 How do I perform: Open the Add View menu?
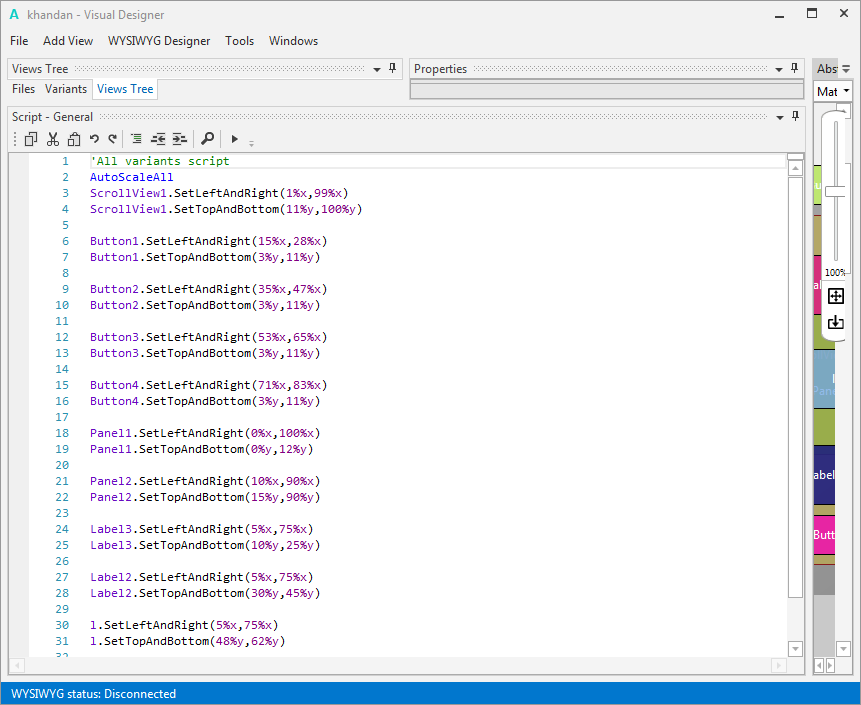(x=68, y=41)
